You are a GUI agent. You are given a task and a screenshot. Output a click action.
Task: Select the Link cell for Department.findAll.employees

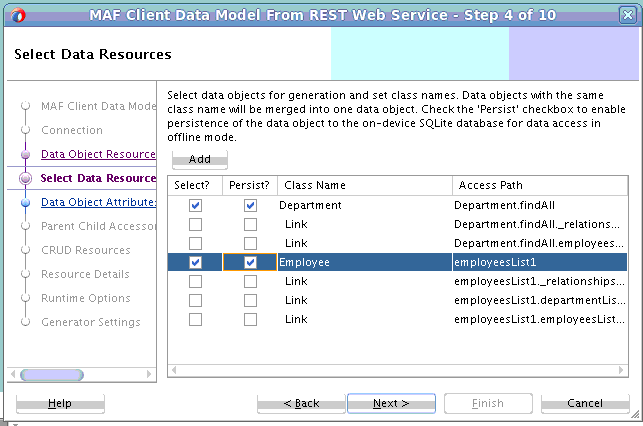[365, 243]
